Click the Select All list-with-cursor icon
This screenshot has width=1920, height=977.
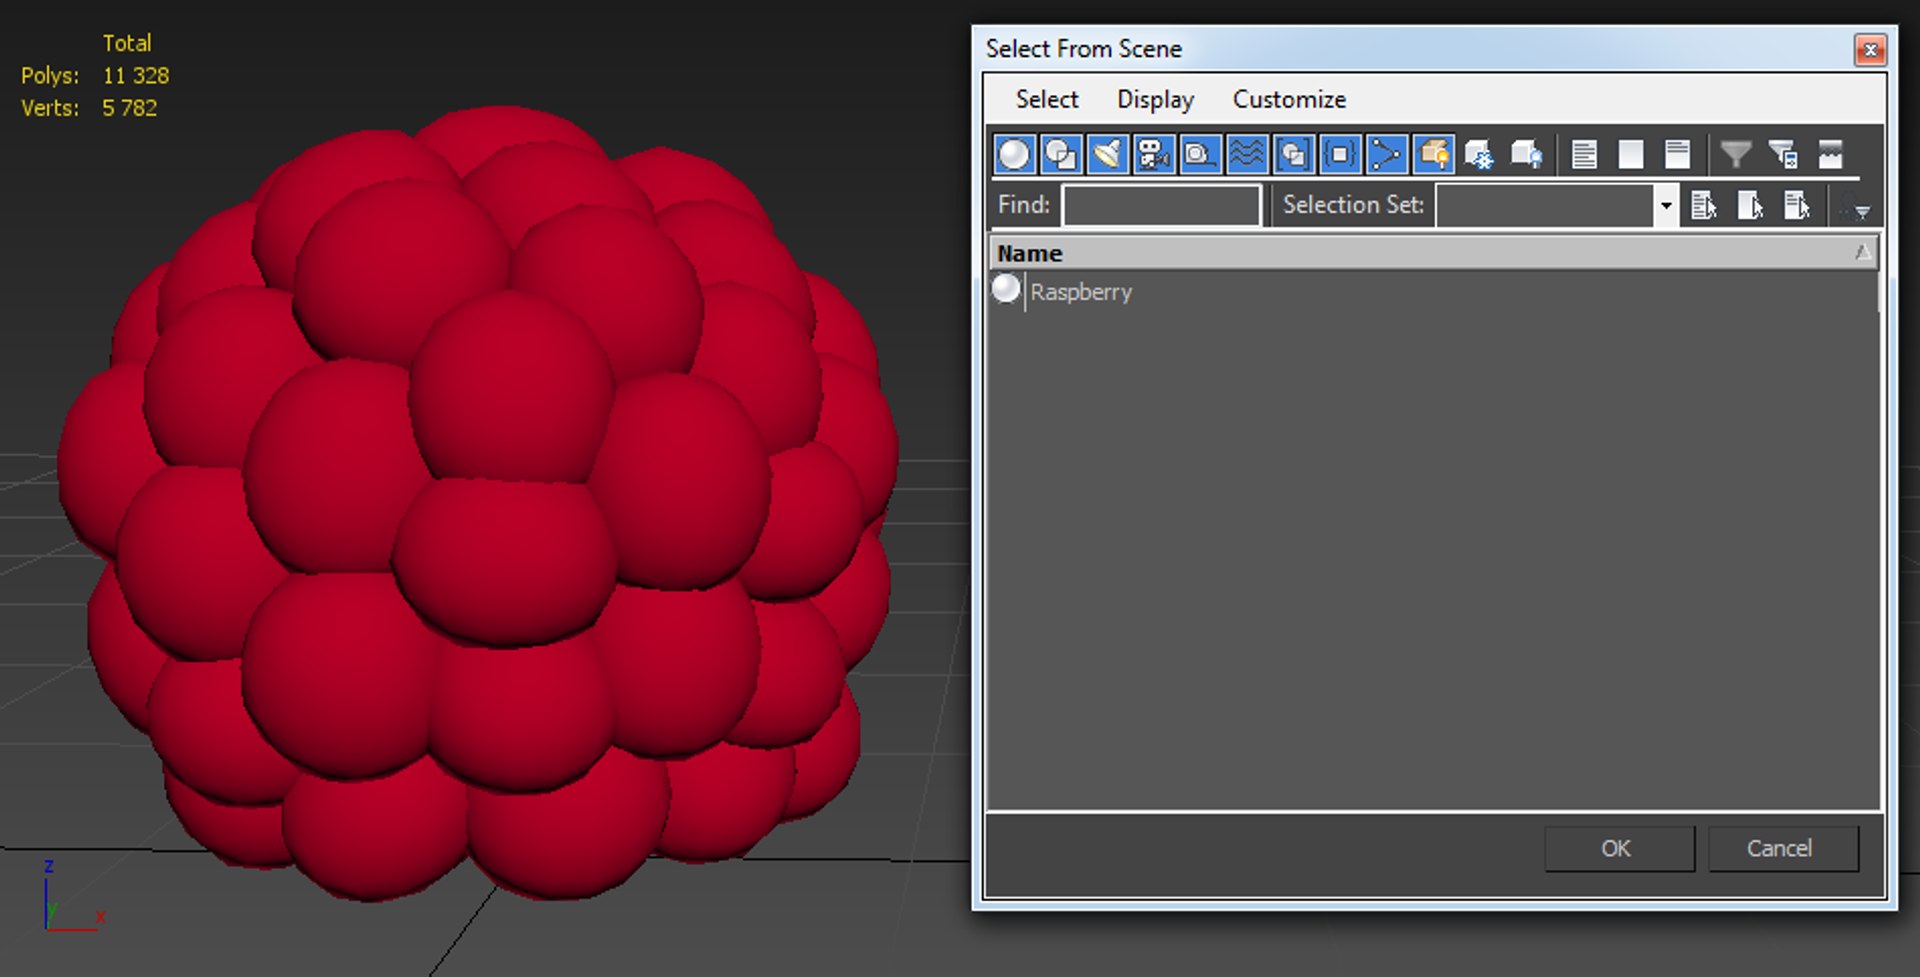pos(1704,205)
